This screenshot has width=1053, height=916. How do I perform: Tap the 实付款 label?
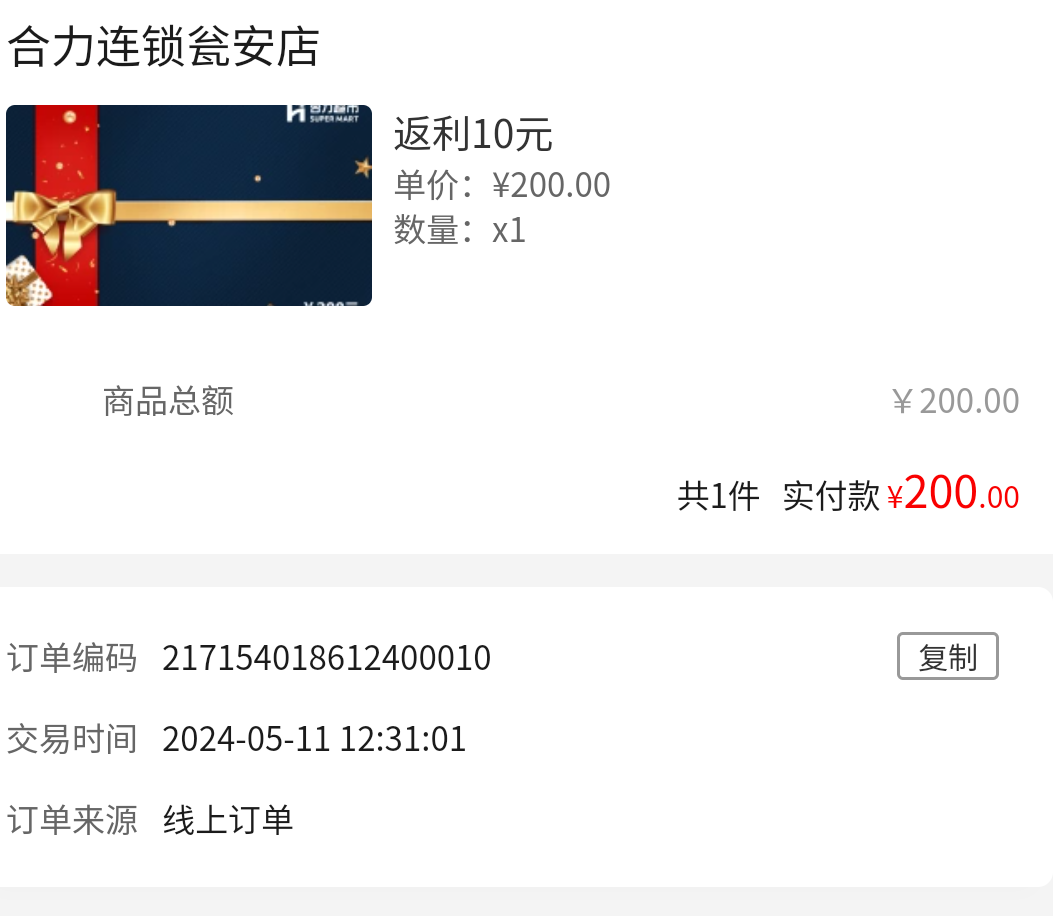pos(831,496)
